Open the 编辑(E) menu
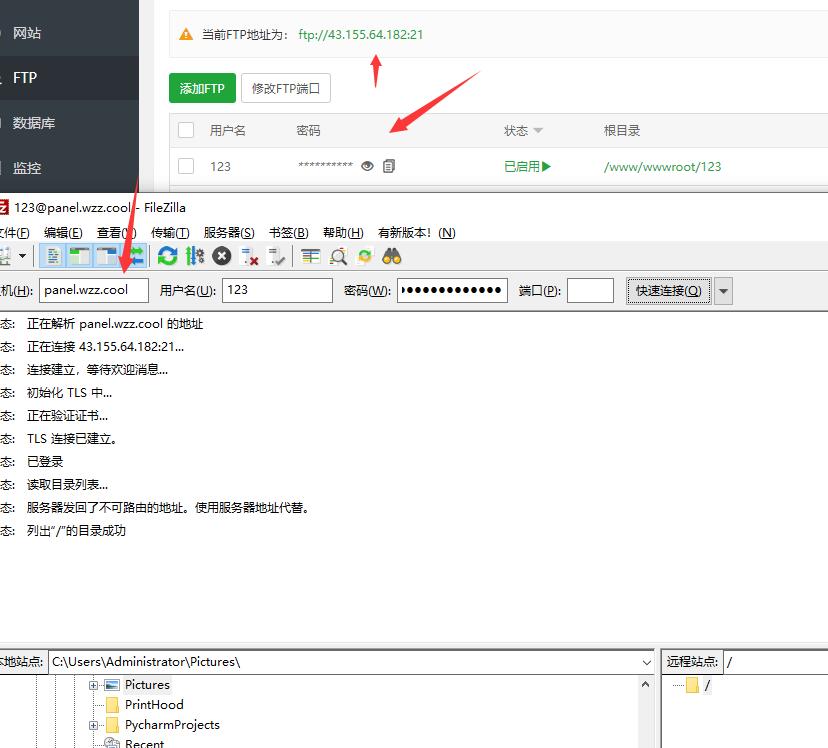 (x=63, y=233)
